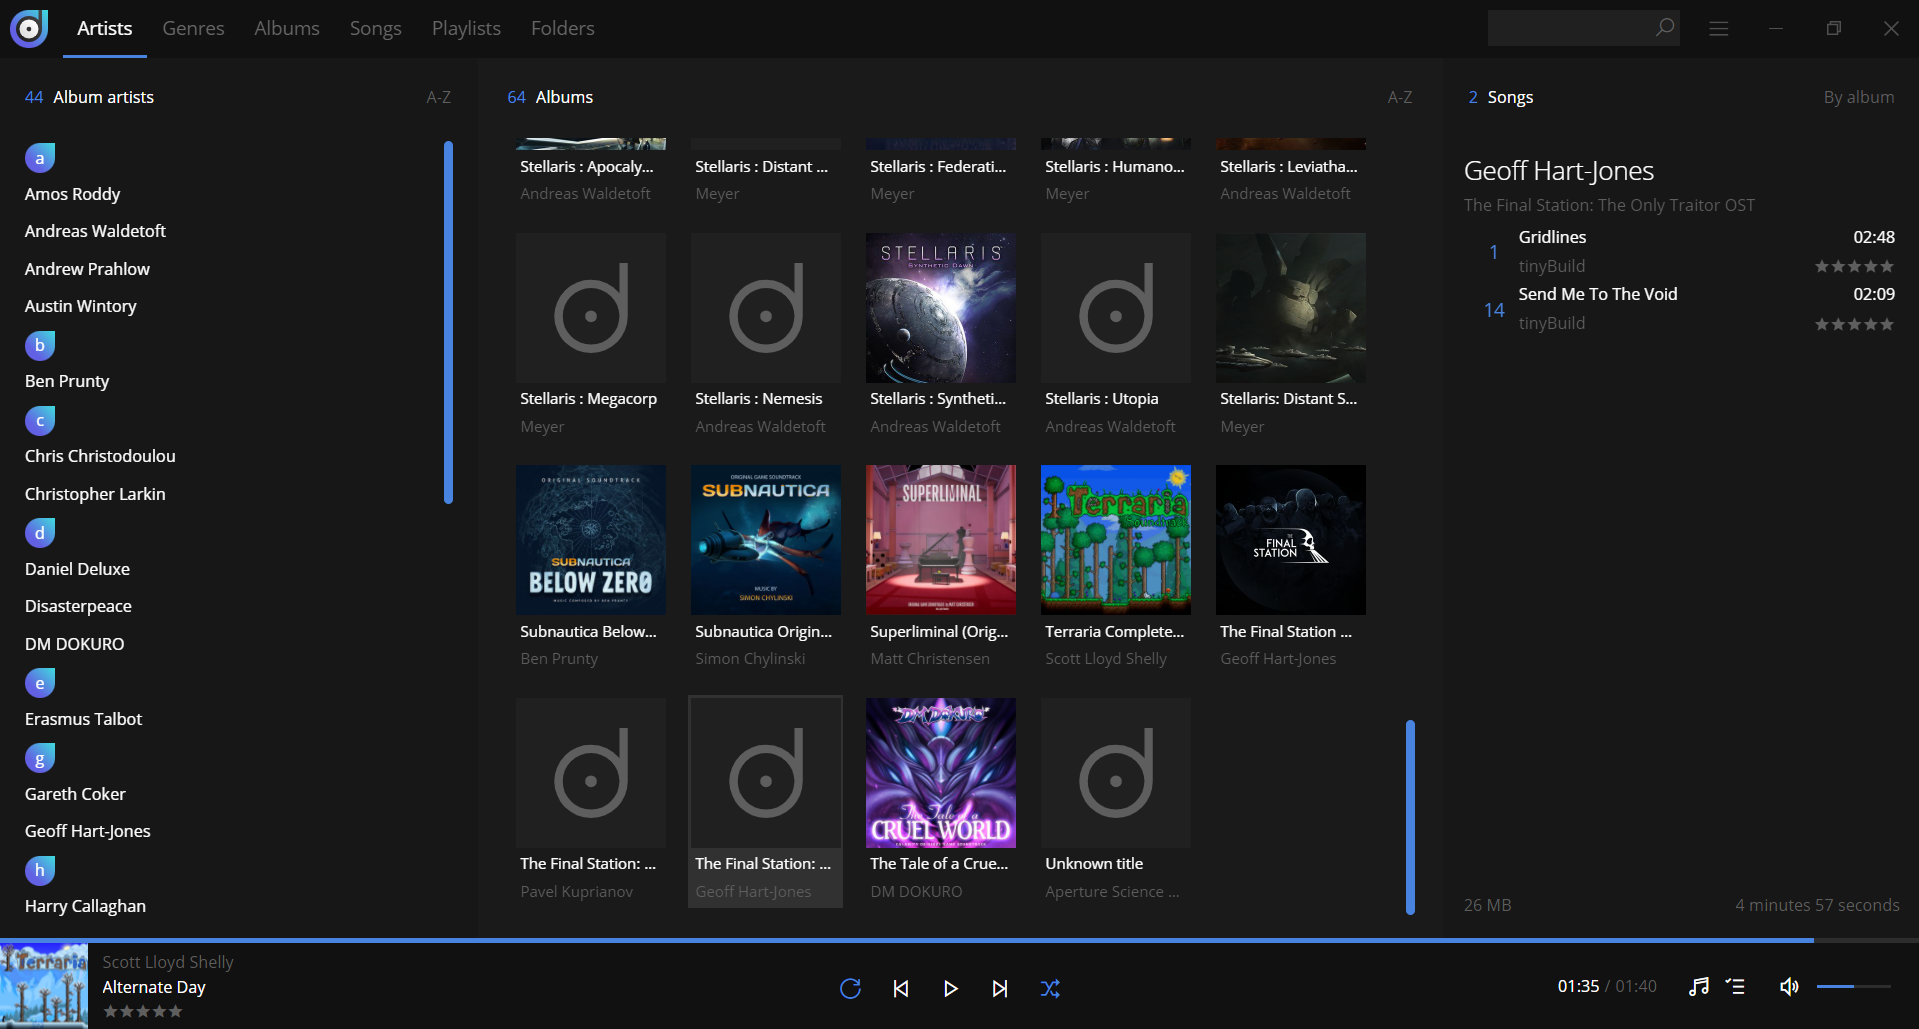Toggle shuffle playback
Viewport: 1919px width, 1029px height.
tap(1050, 988)
